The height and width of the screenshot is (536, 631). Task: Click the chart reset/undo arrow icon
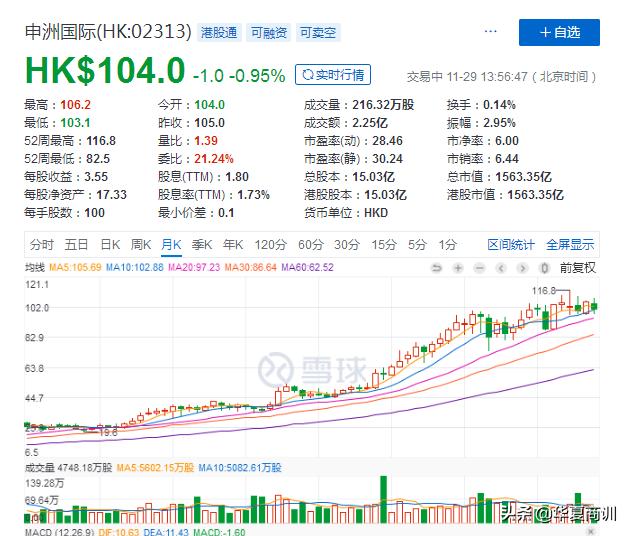pos(437,268)
